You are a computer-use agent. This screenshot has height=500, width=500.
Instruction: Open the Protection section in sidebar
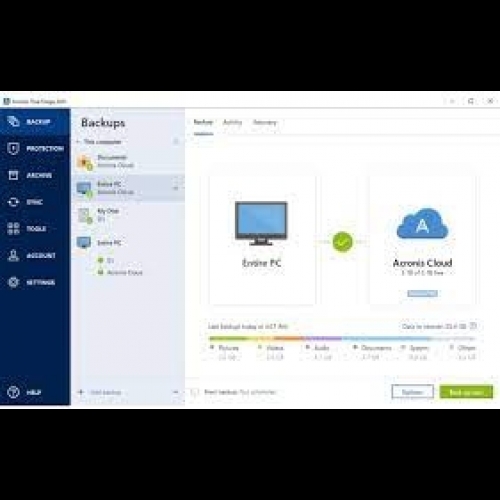pyautogui.click(x=35, y=148)
